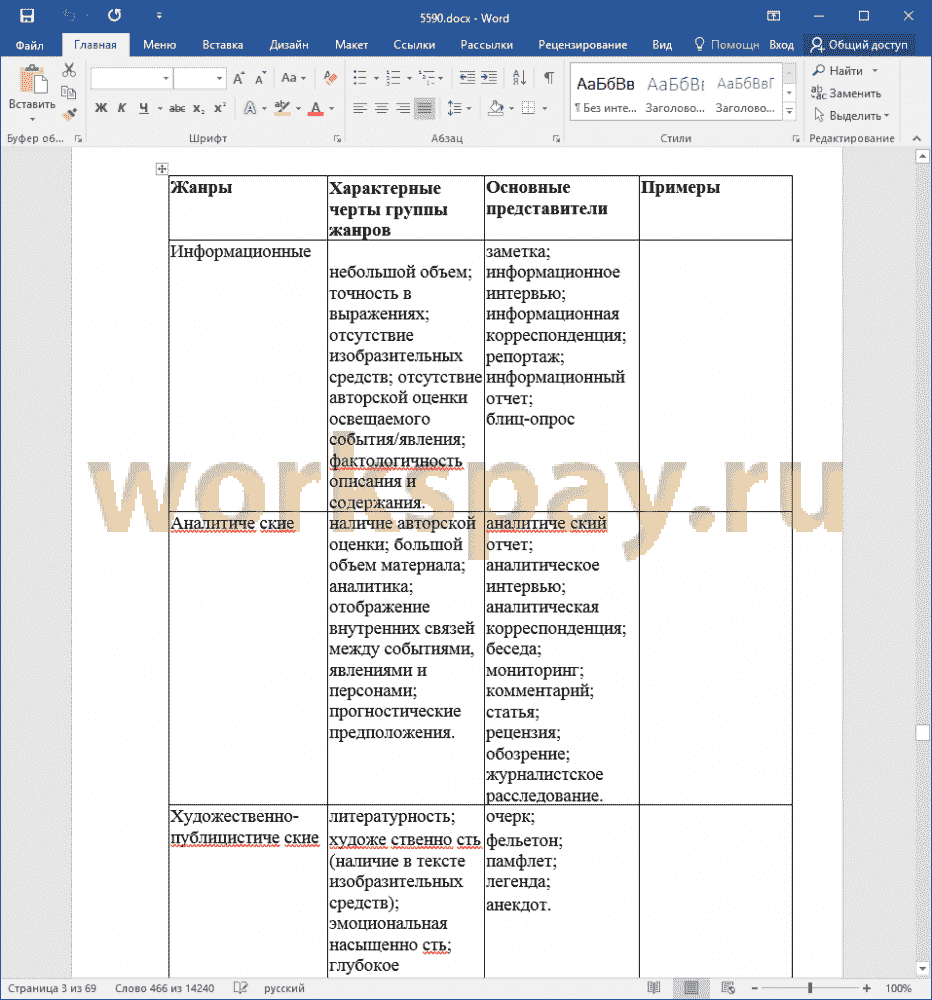Decrease font size with the smaller A icon
The height and width of the screenshot is (1000, 932).
(x=260, y=78)
